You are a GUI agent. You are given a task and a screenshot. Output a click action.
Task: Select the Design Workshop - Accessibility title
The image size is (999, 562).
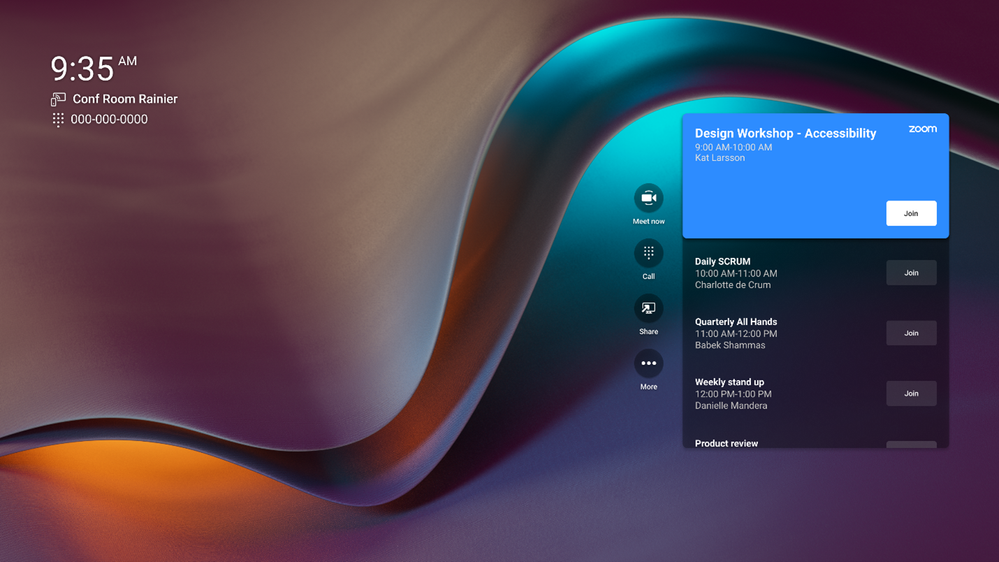(786, 133)
